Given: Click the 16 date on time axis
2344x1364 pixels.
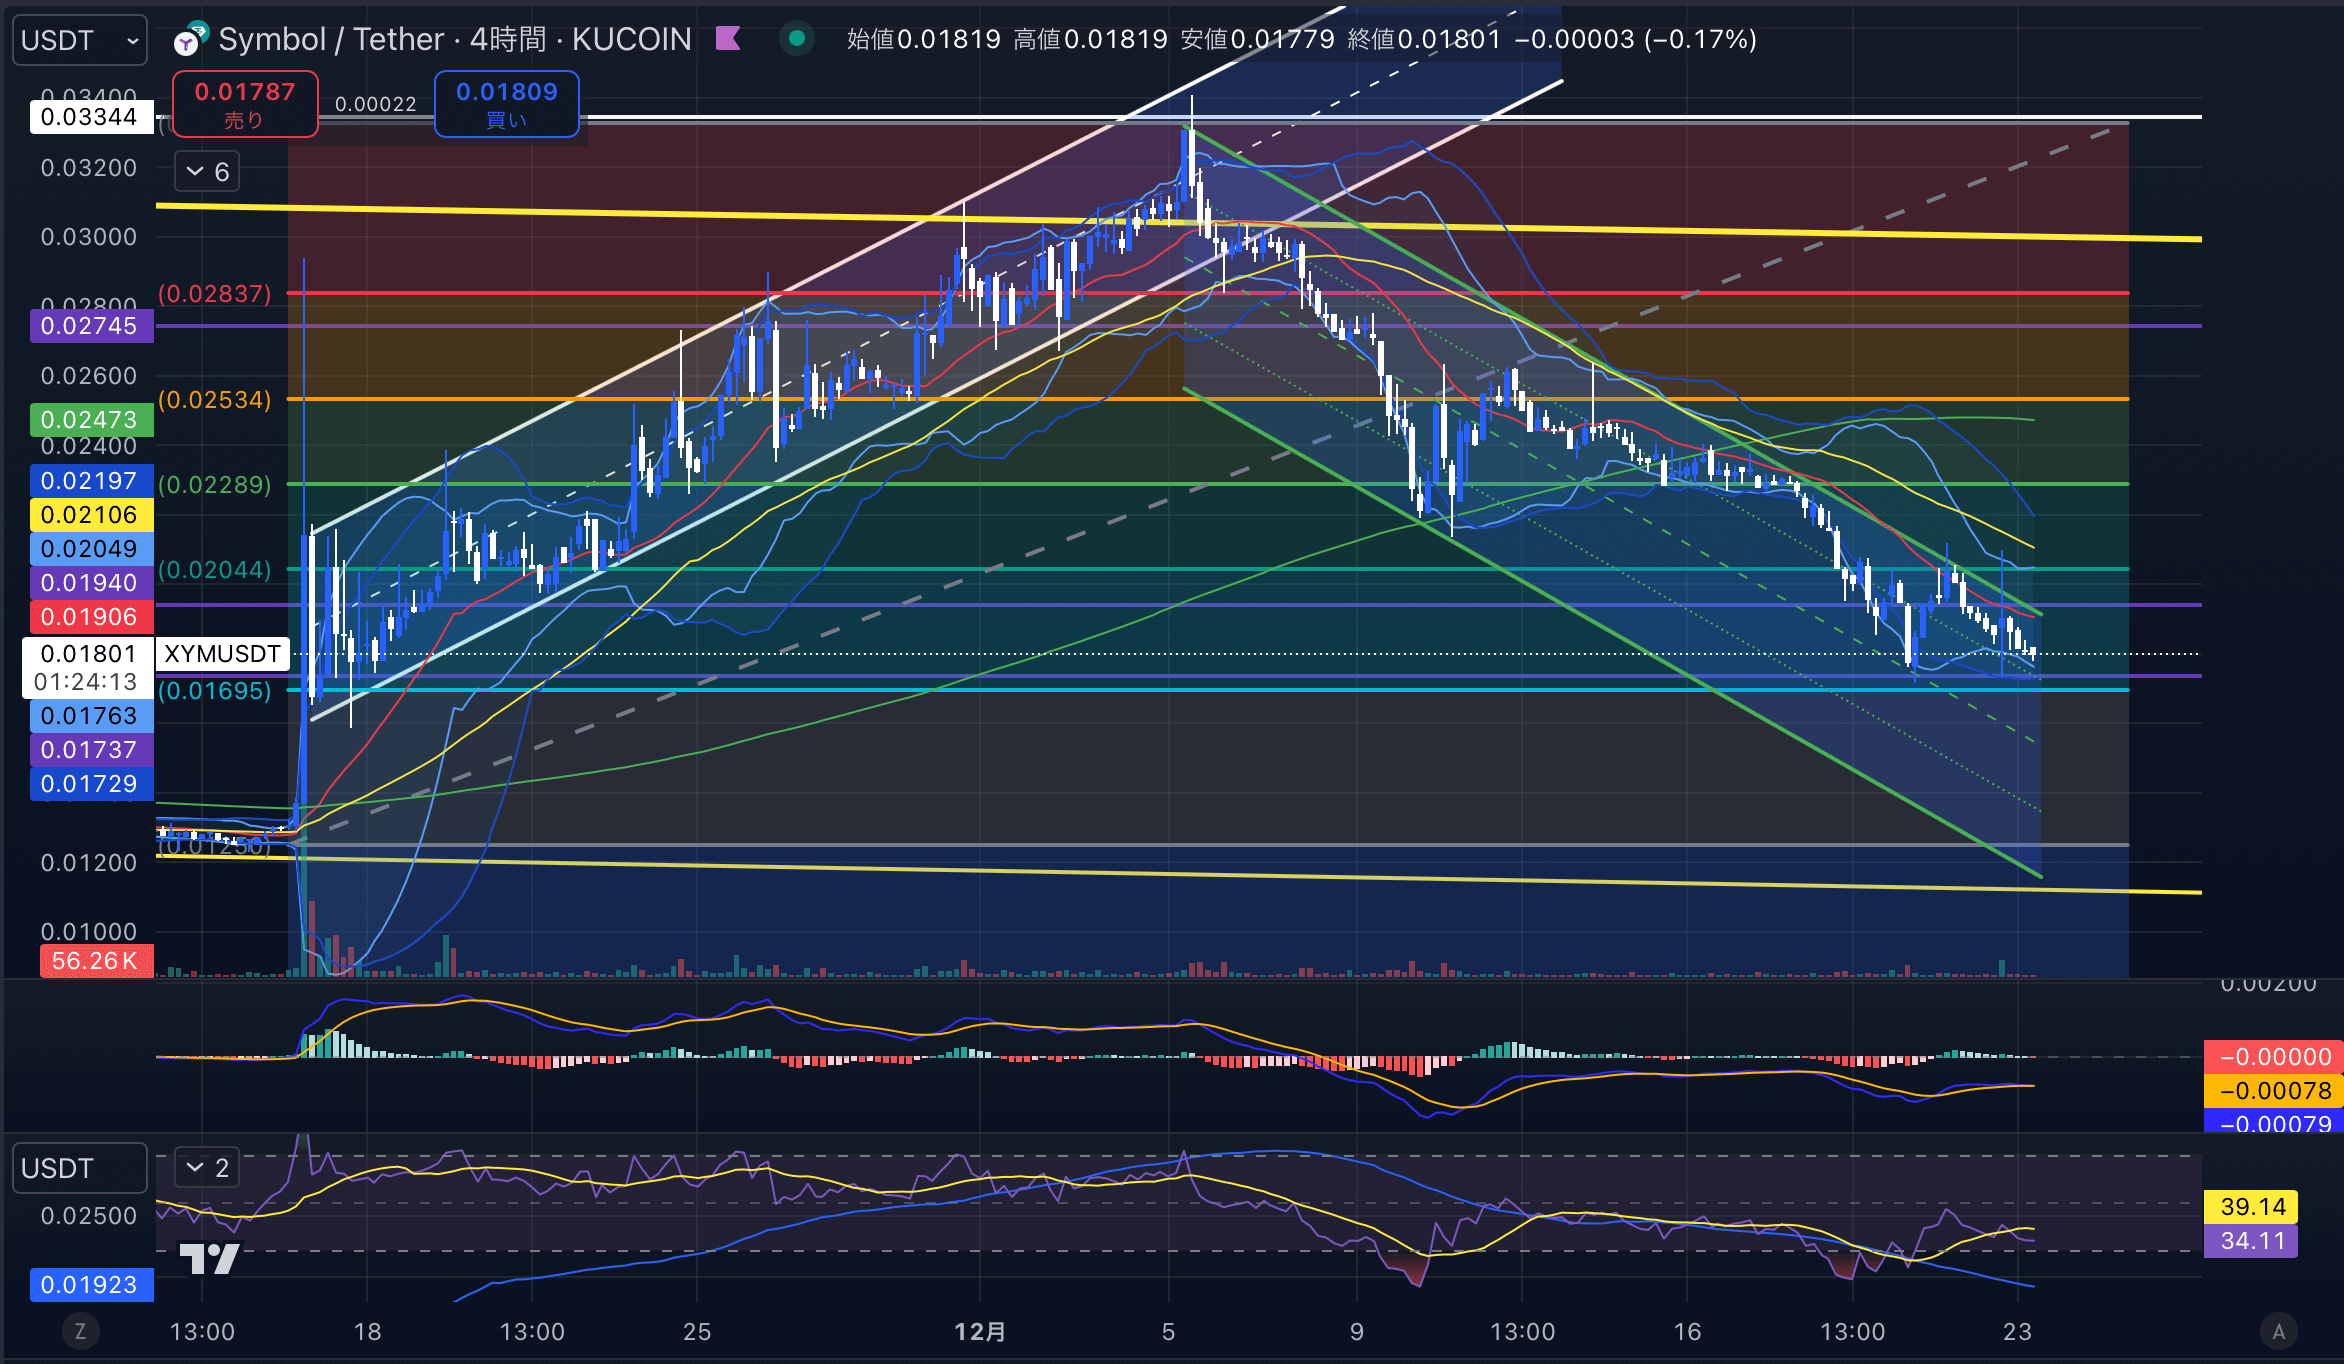Looking at the screenshot, I should [x=1687, y=1331].
